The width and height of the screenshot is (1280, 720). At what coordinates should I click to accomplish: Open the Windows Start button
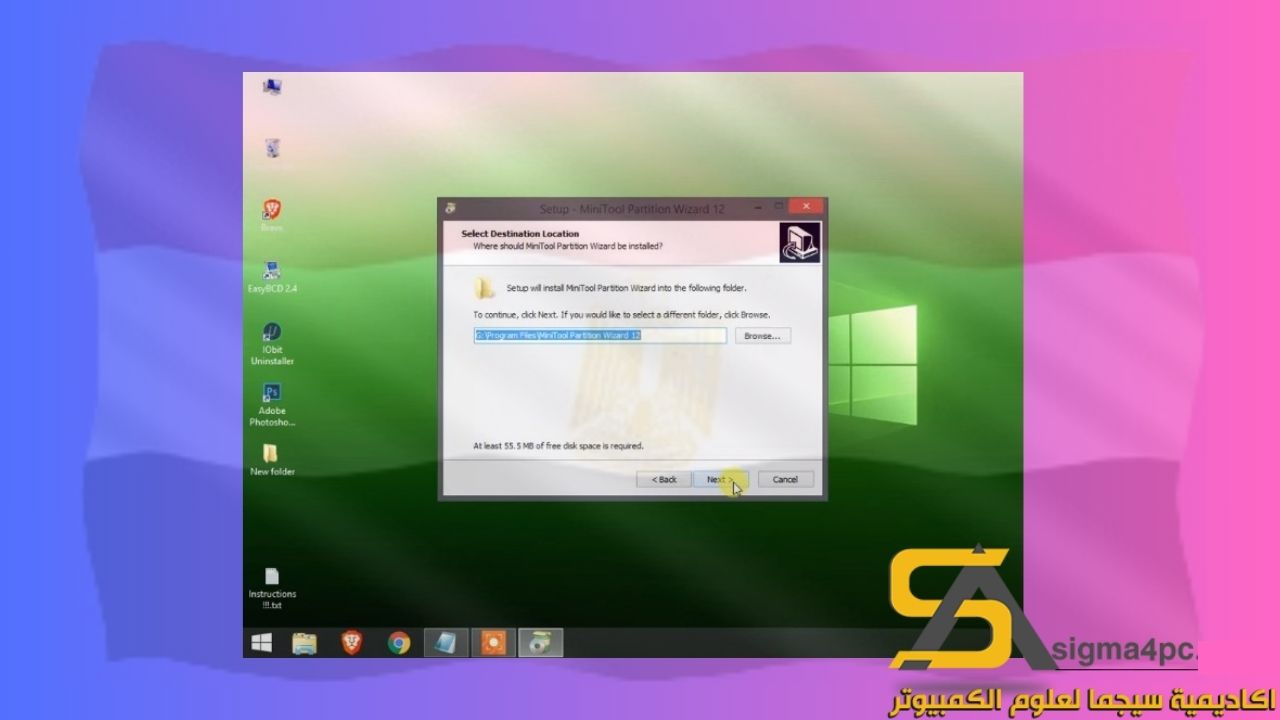point(262,642)
